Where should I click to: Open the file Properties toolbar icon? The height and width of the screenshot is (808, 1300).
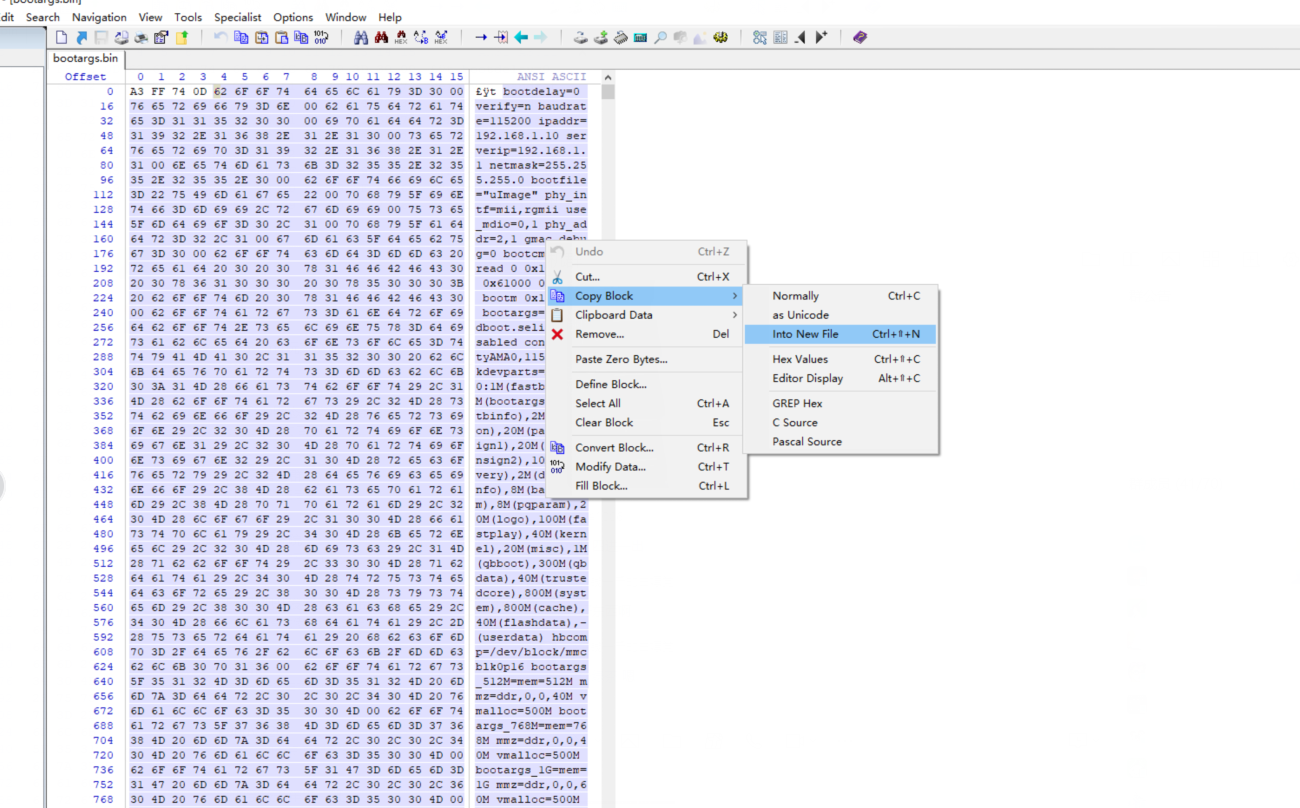161,37
